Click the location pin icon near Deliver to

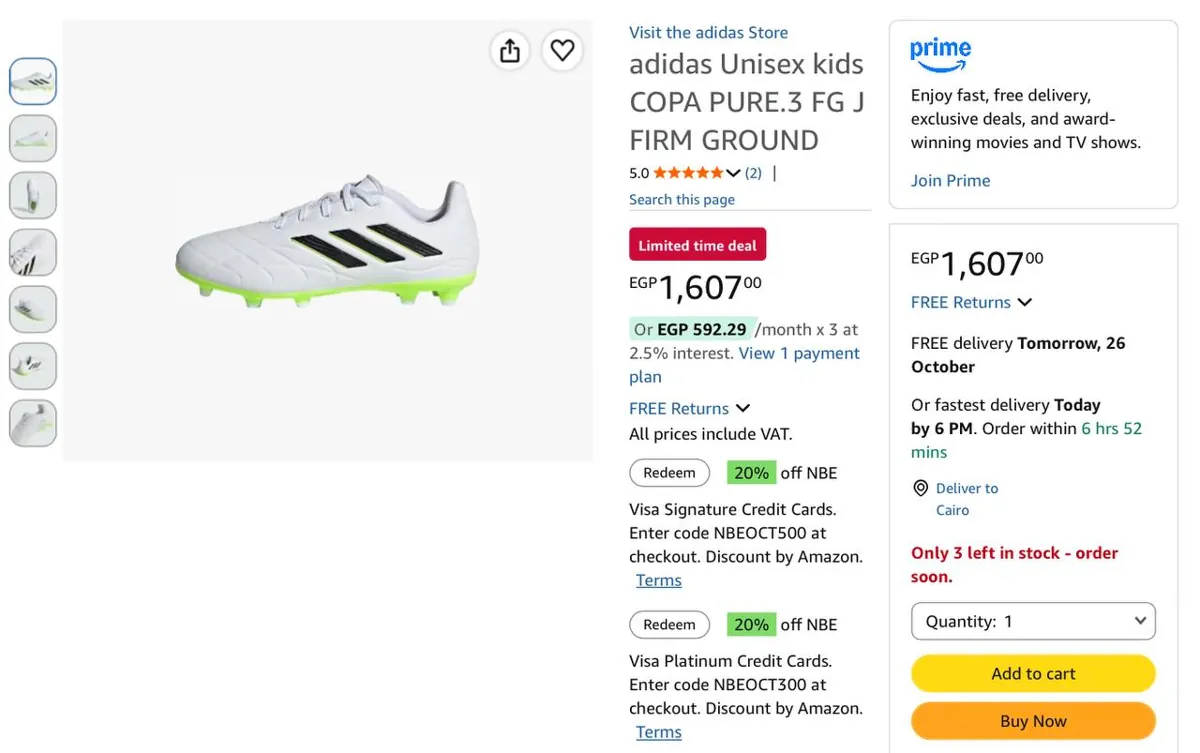(x=921, y=488)
